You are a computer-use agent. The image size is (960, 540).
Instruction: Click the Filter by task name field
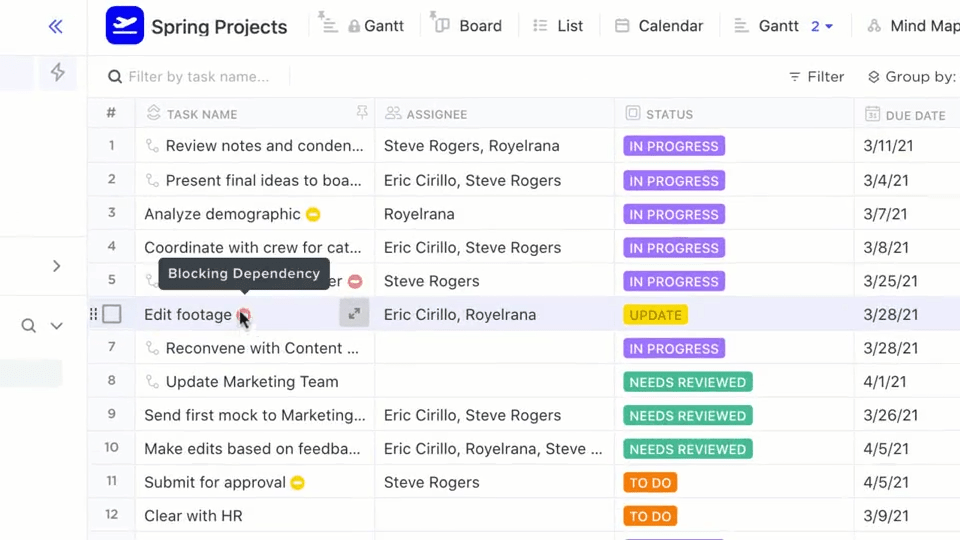198,77
